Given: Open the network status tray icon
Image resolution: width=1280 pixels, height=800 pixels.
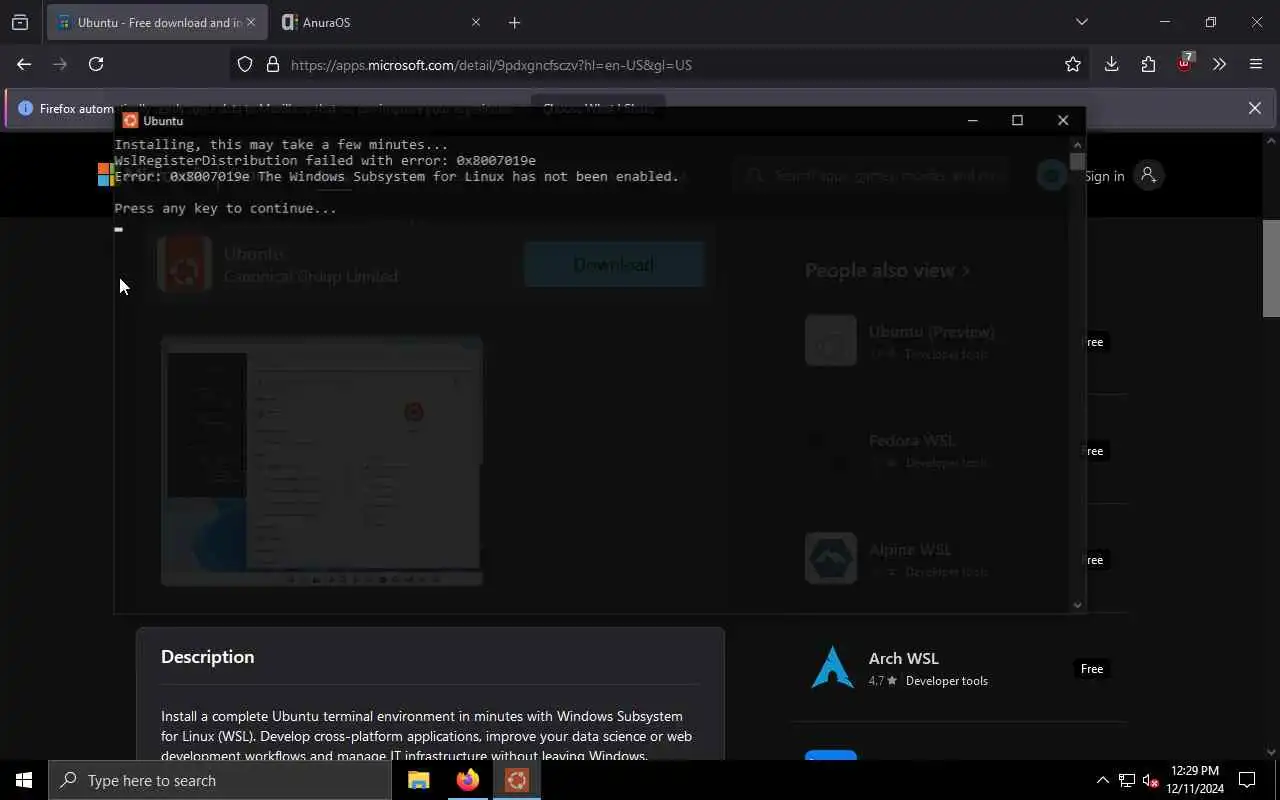Looking at the screenshot, I should 1127,780.
